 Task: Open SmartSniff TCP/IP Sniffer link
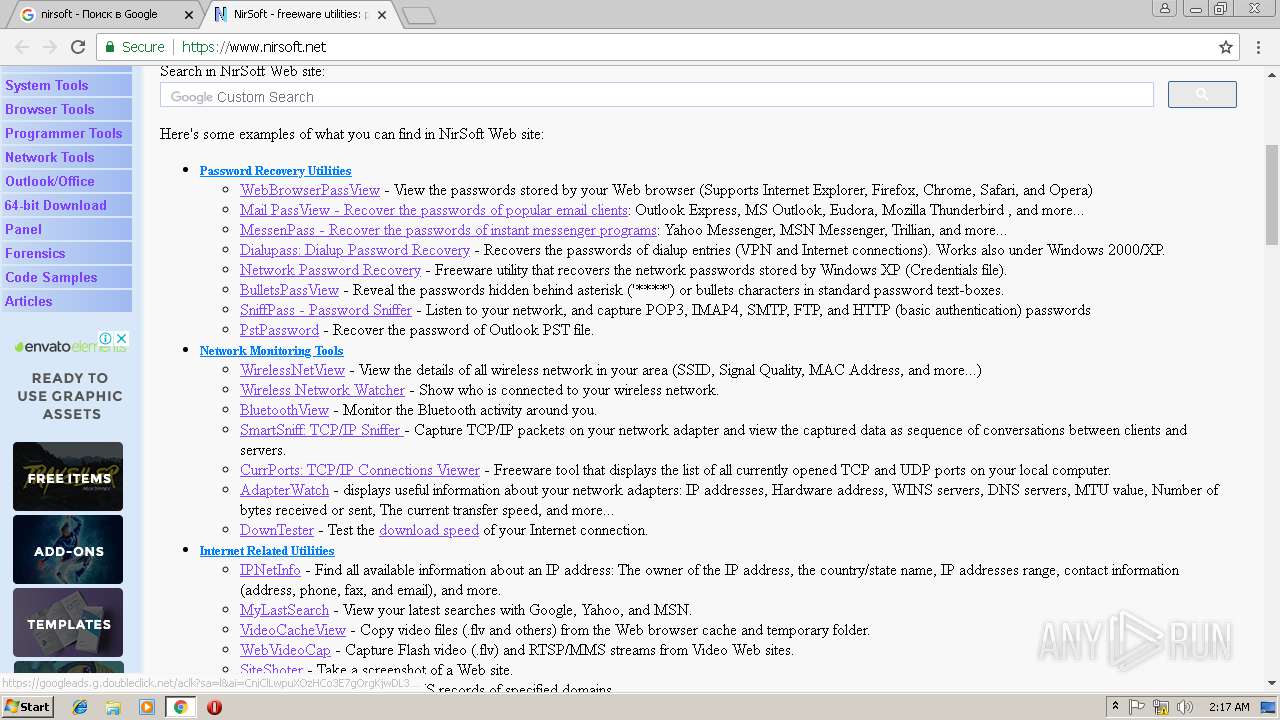(x=321, y=430)
